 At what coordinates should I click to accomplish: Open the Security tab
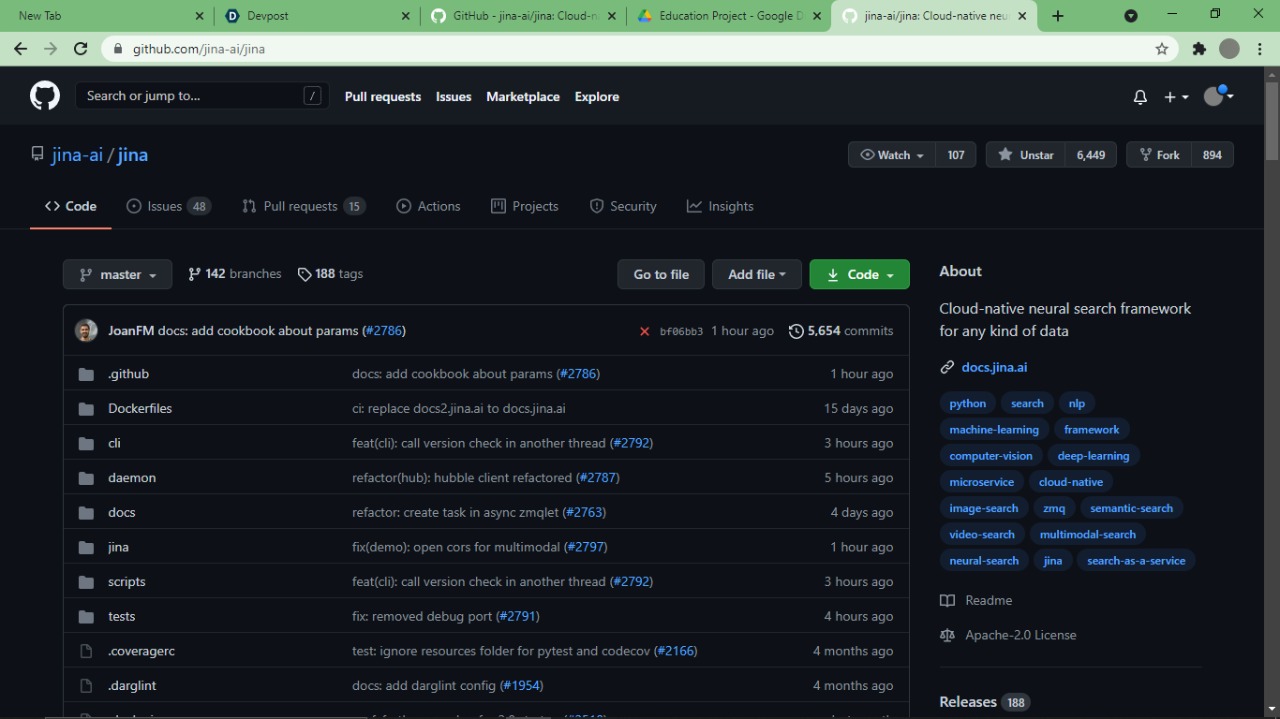click(623, 206)
